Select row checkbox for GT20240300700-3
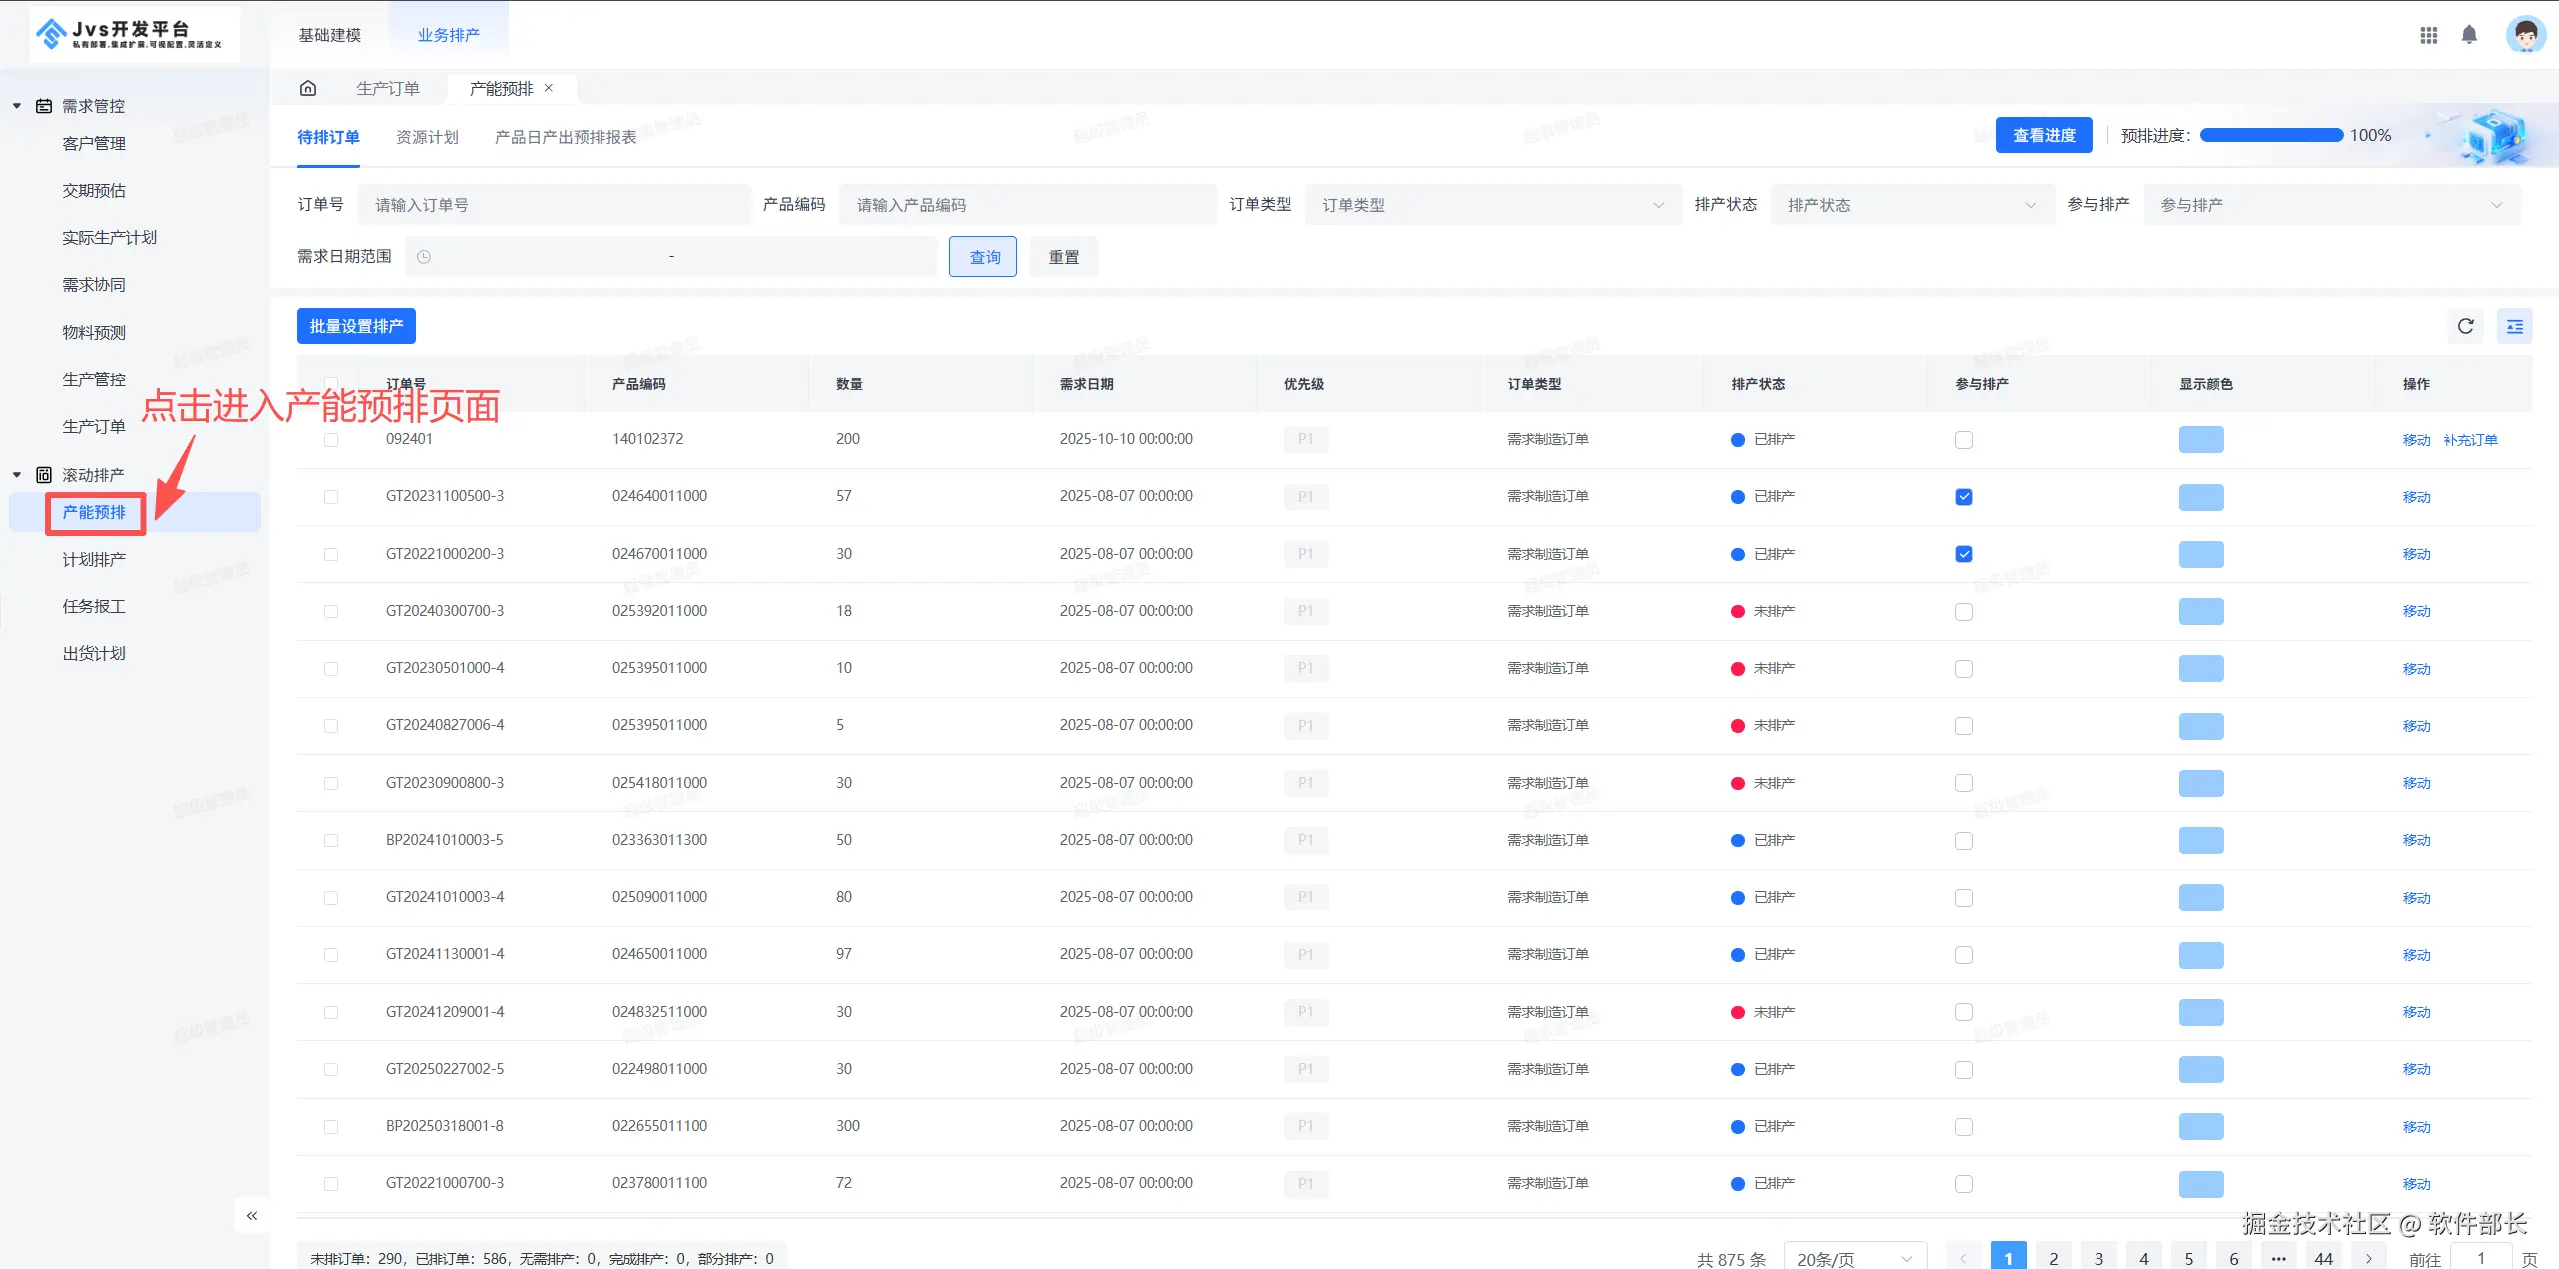 pos(331,611)
